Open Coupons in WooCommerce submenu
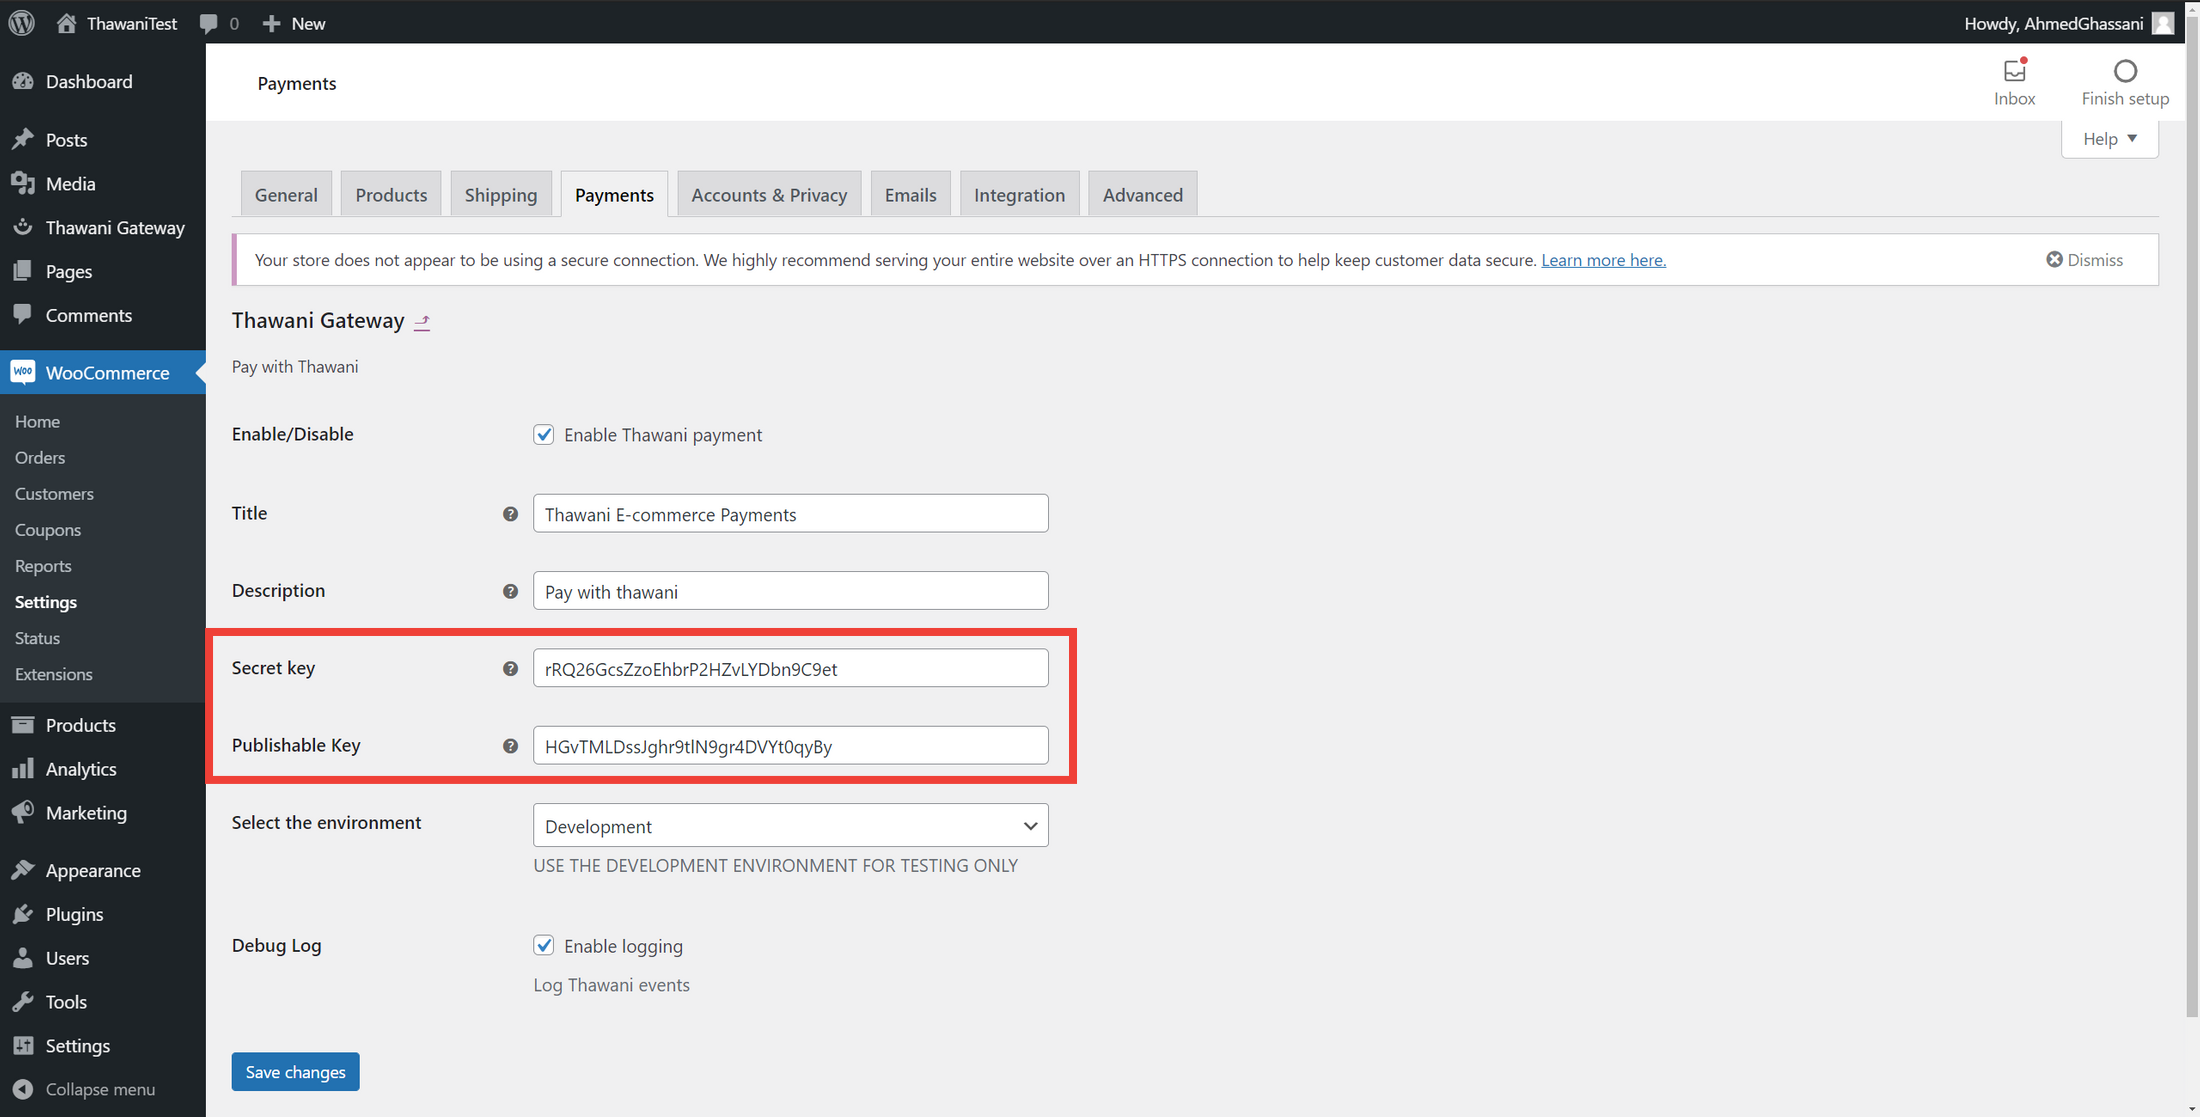Image resolution: width=2200 pixels, height=1117 pixels. 48,530
